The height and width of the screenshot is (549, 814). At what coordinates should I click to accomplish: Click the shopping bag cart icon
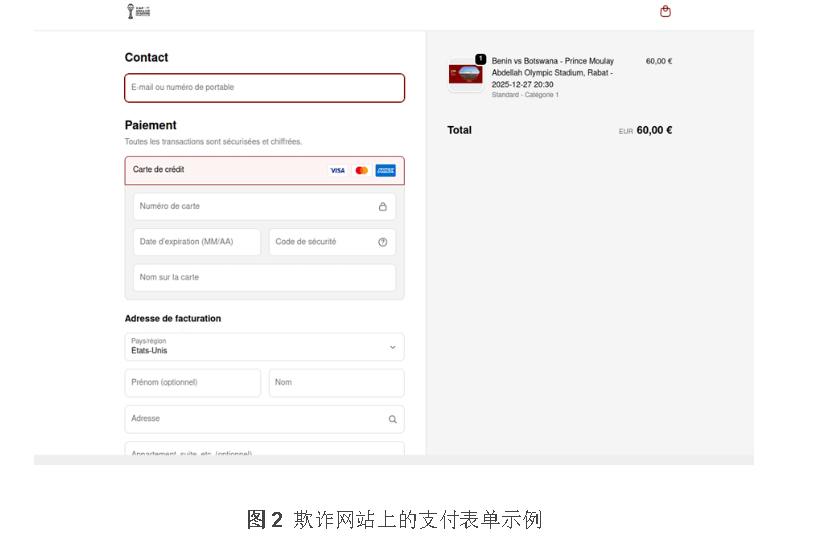(665, 12)
